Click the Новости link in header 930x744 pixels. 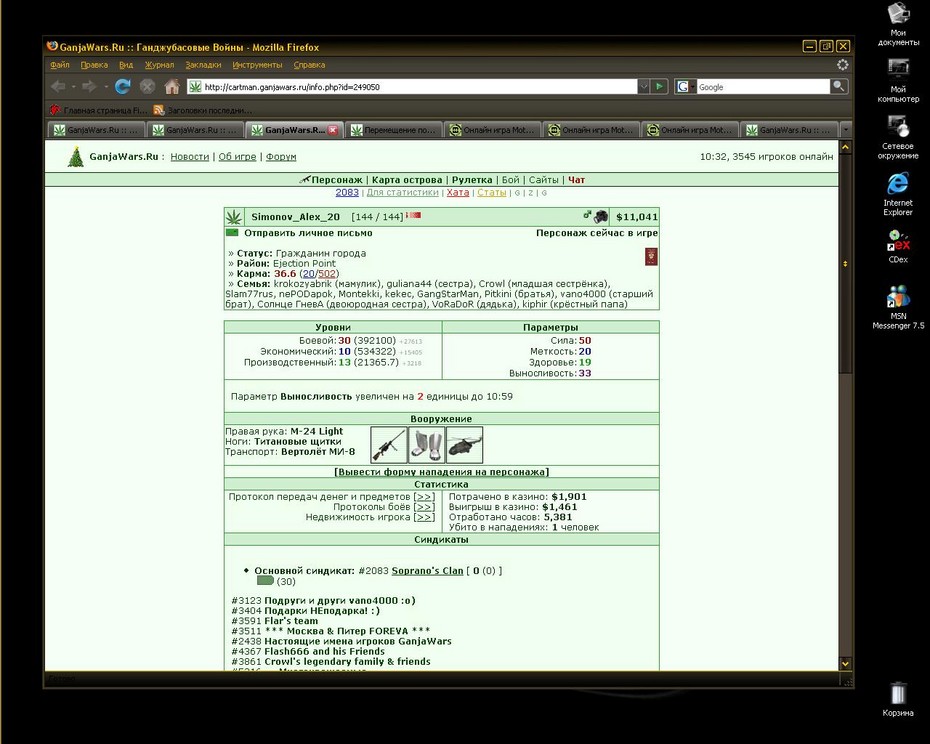(190, 157)
